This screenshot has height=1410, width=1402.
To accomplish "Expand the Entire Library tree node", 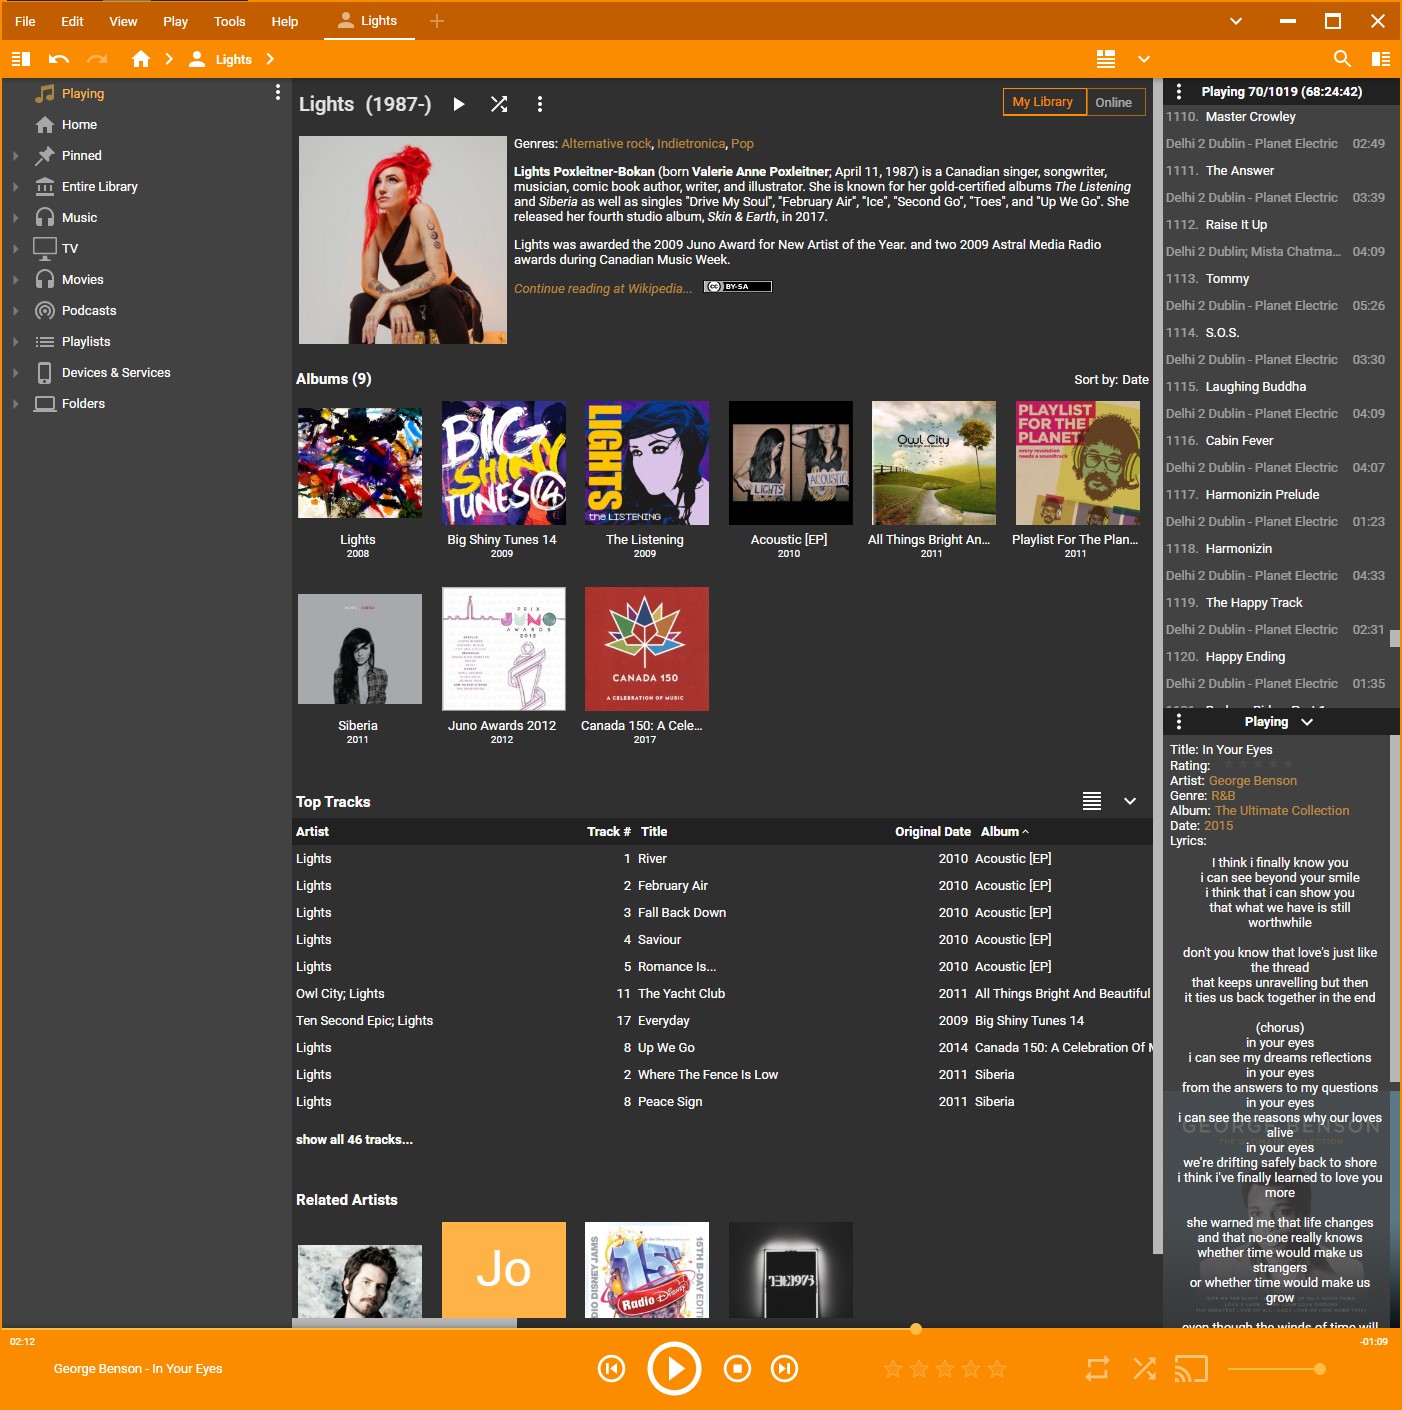I will 16,187.
